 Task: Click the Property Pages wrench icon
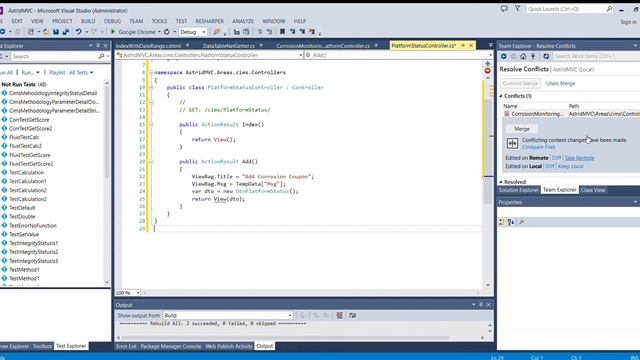pos(522,222)
